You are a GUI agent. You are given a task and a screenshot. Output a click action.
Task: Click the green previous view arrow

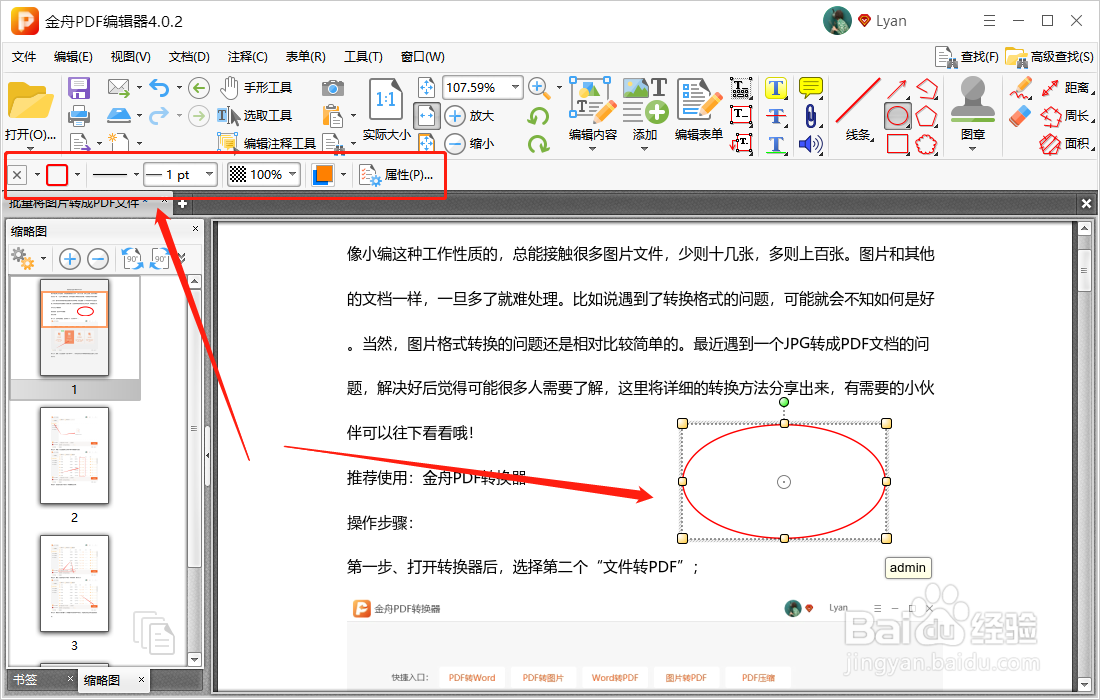tap(199, 88)
